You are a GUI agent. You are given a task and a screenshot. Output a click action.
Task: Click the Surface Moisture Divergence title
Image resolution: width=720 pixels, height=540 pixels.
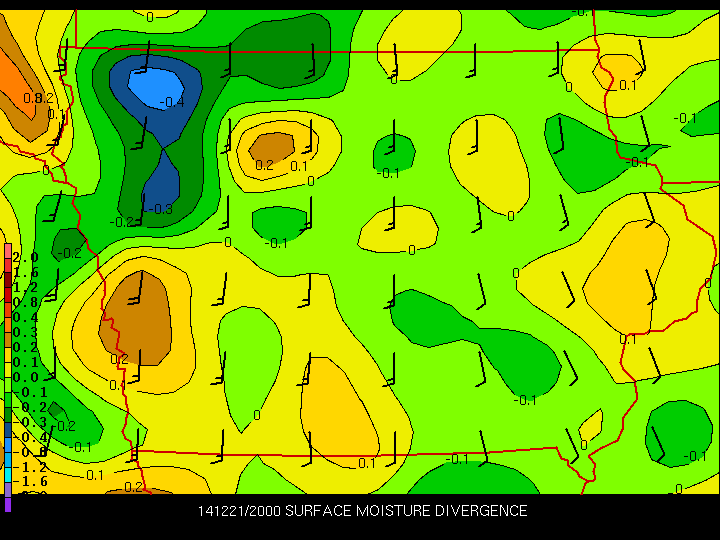tap(406, 511)
